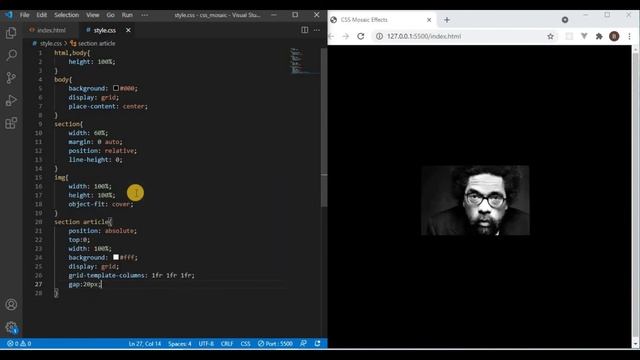Viewport: 640px width, 360px height.
Task: Open the View menu
Action: [x=93, y=15]
